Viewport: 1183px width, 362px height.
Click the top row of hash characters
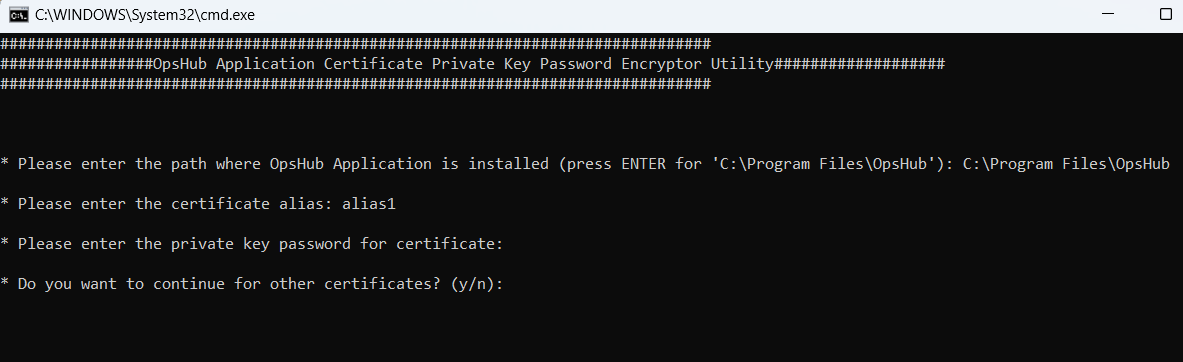tap(355, 44)
